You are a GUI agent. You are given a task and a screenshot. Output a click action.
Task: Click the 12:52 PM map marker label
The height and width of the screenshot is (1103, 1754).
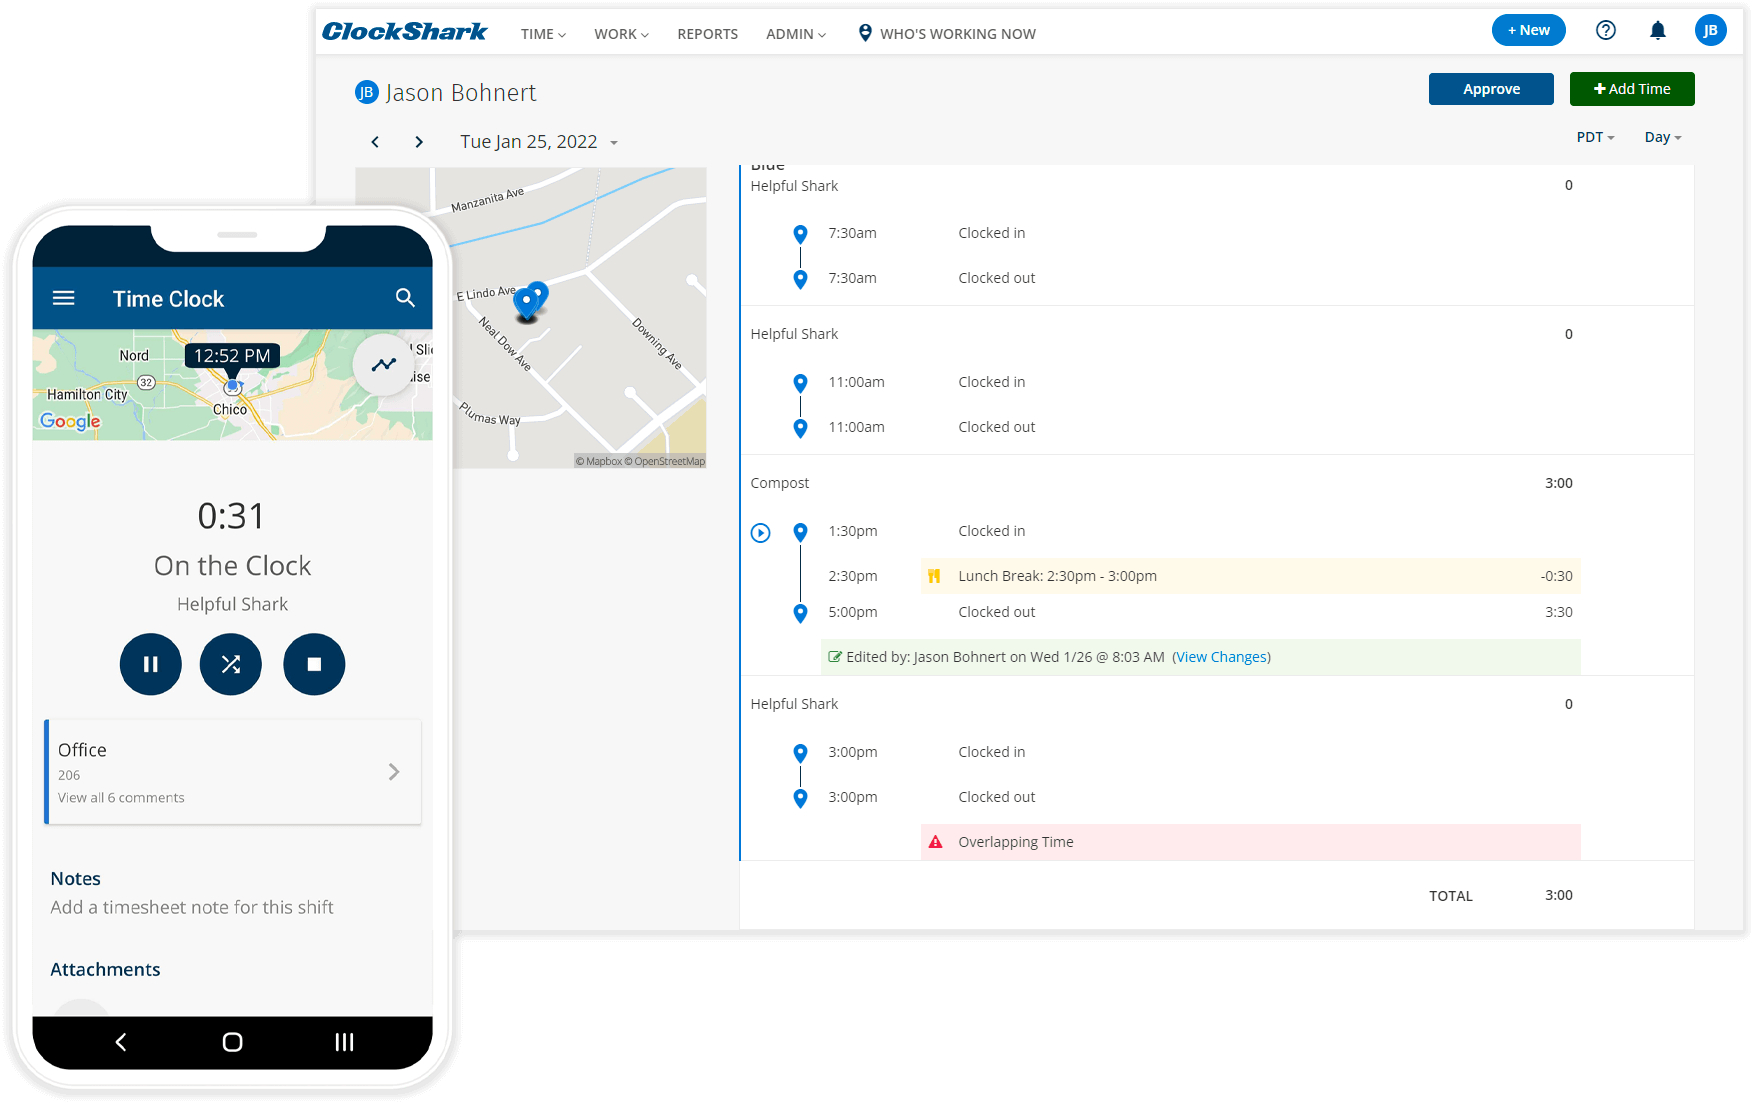click(x=232, y=356)
